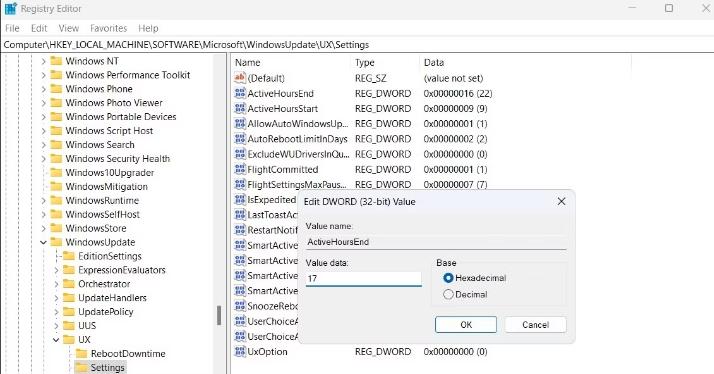Expand the WindowsRuntime tree node

pyautogui.click(x=43, y=201)
